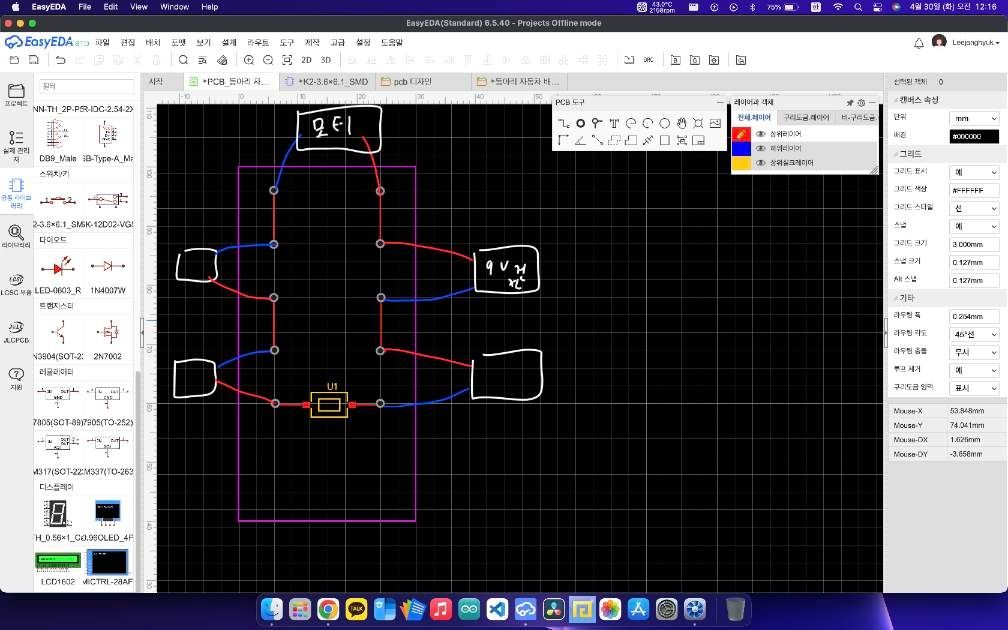Switch to the K2-3.6×6.1_SMD tab

click(329, 81)
